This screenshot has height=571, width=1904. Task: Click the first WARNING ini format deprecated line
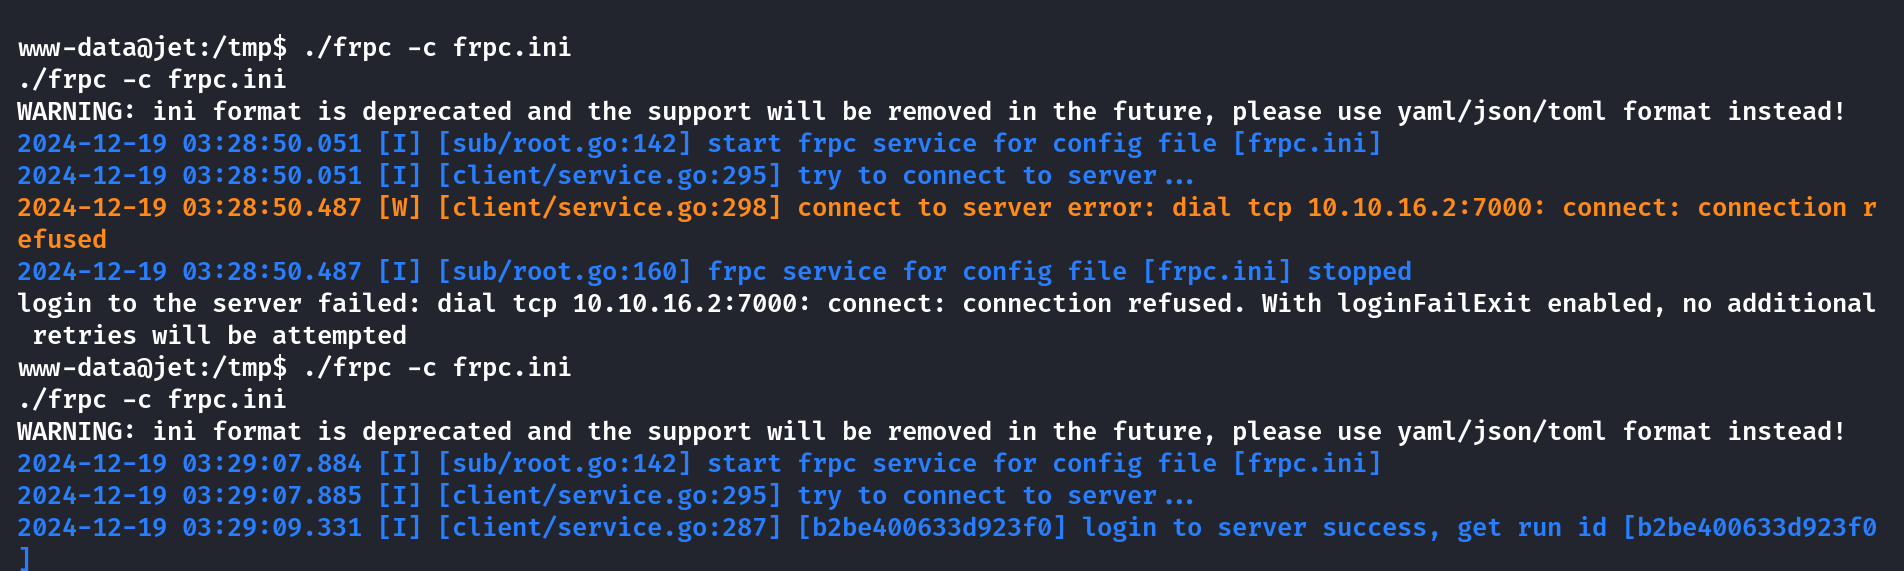coord(931,111)
